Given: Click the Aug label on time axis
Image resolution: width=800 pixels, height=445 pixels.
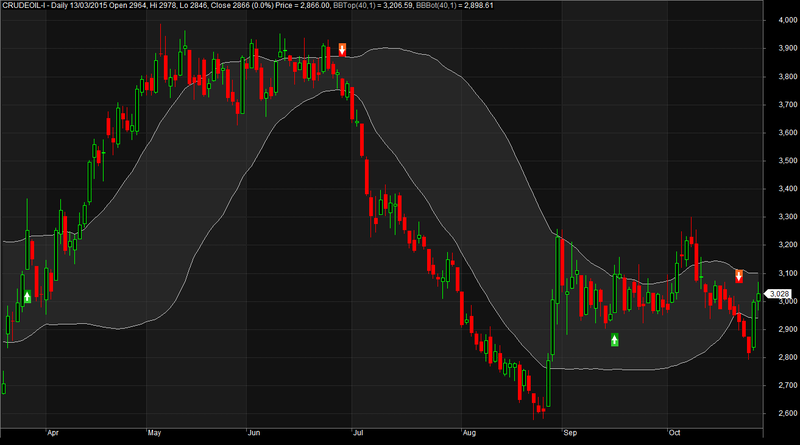Looking at the screenshot, I should 469,433.
